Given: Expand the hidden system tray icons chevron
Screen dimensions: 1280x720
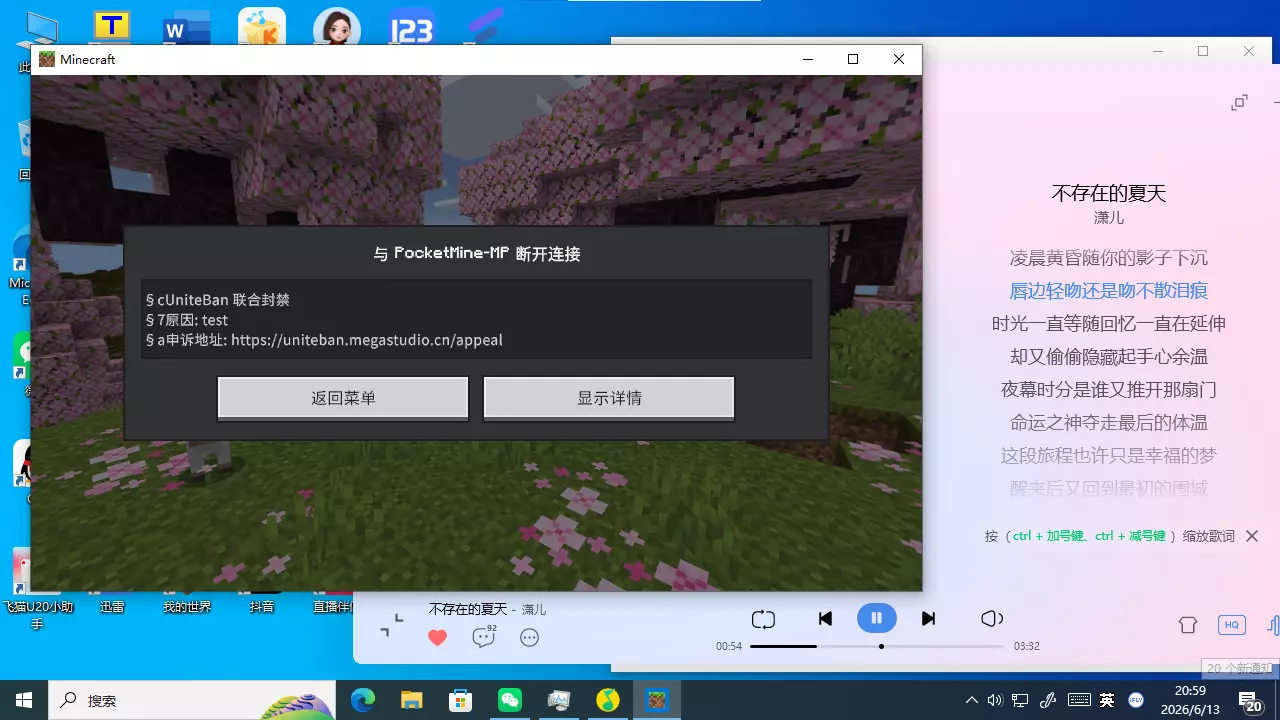Looking at the screenshot, I should 971,701.
